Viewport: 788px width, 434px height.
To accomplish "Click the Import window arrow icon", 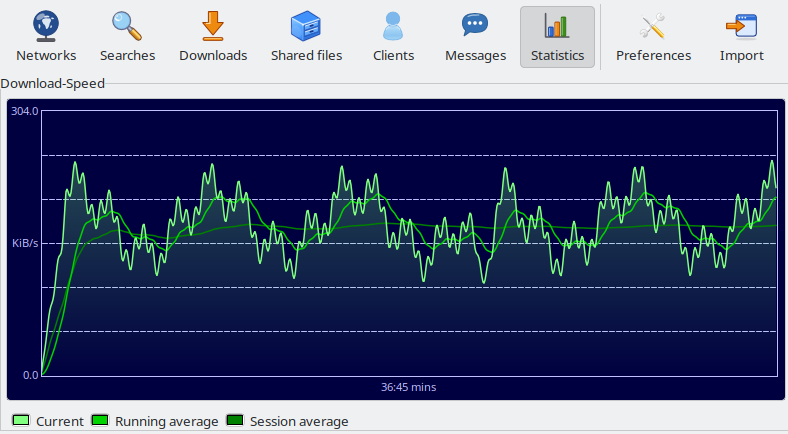I will click(x=741, y=26).
